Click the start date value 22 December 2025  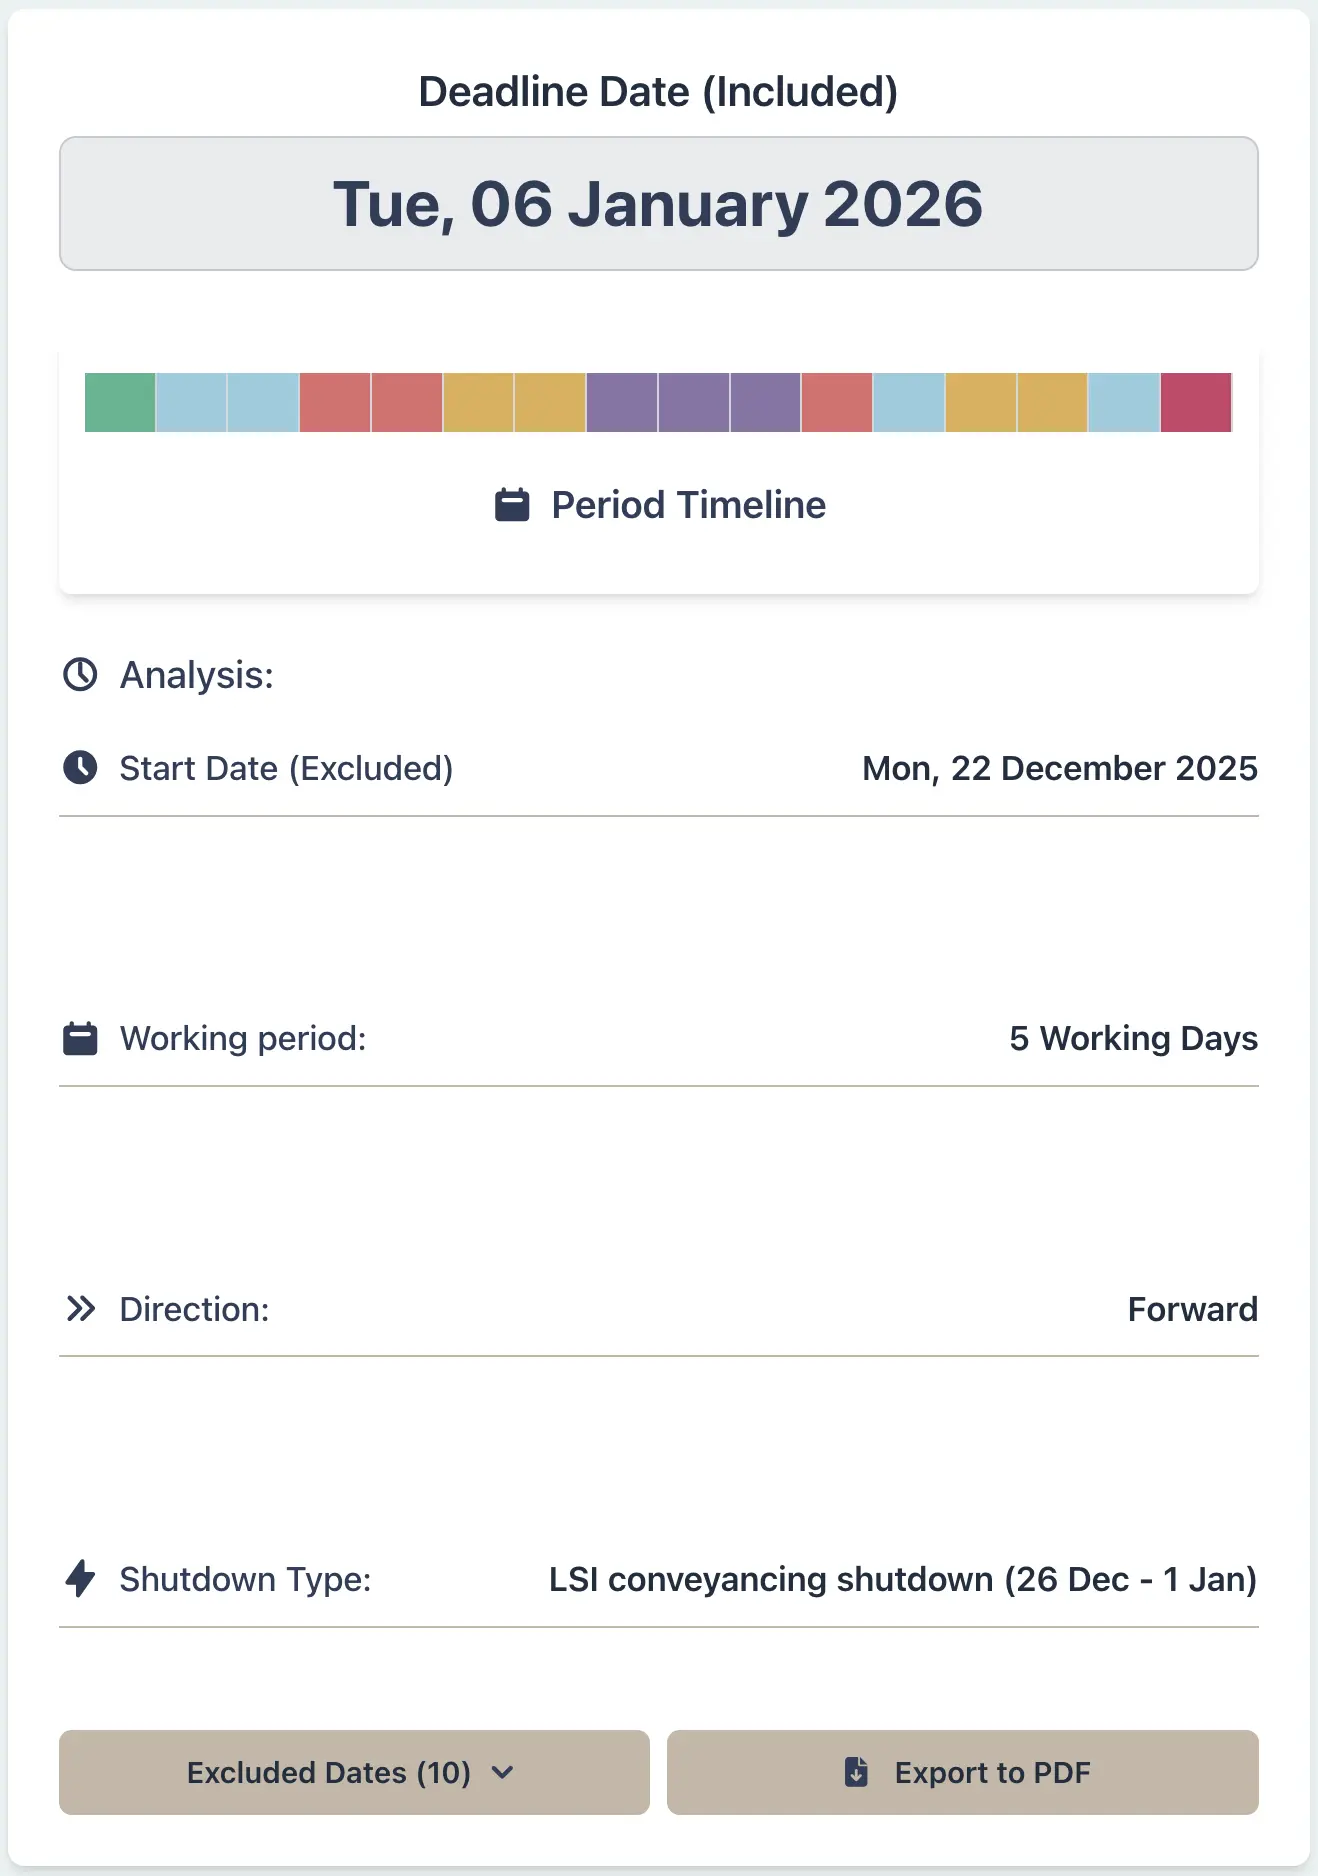pos(1059,768)
